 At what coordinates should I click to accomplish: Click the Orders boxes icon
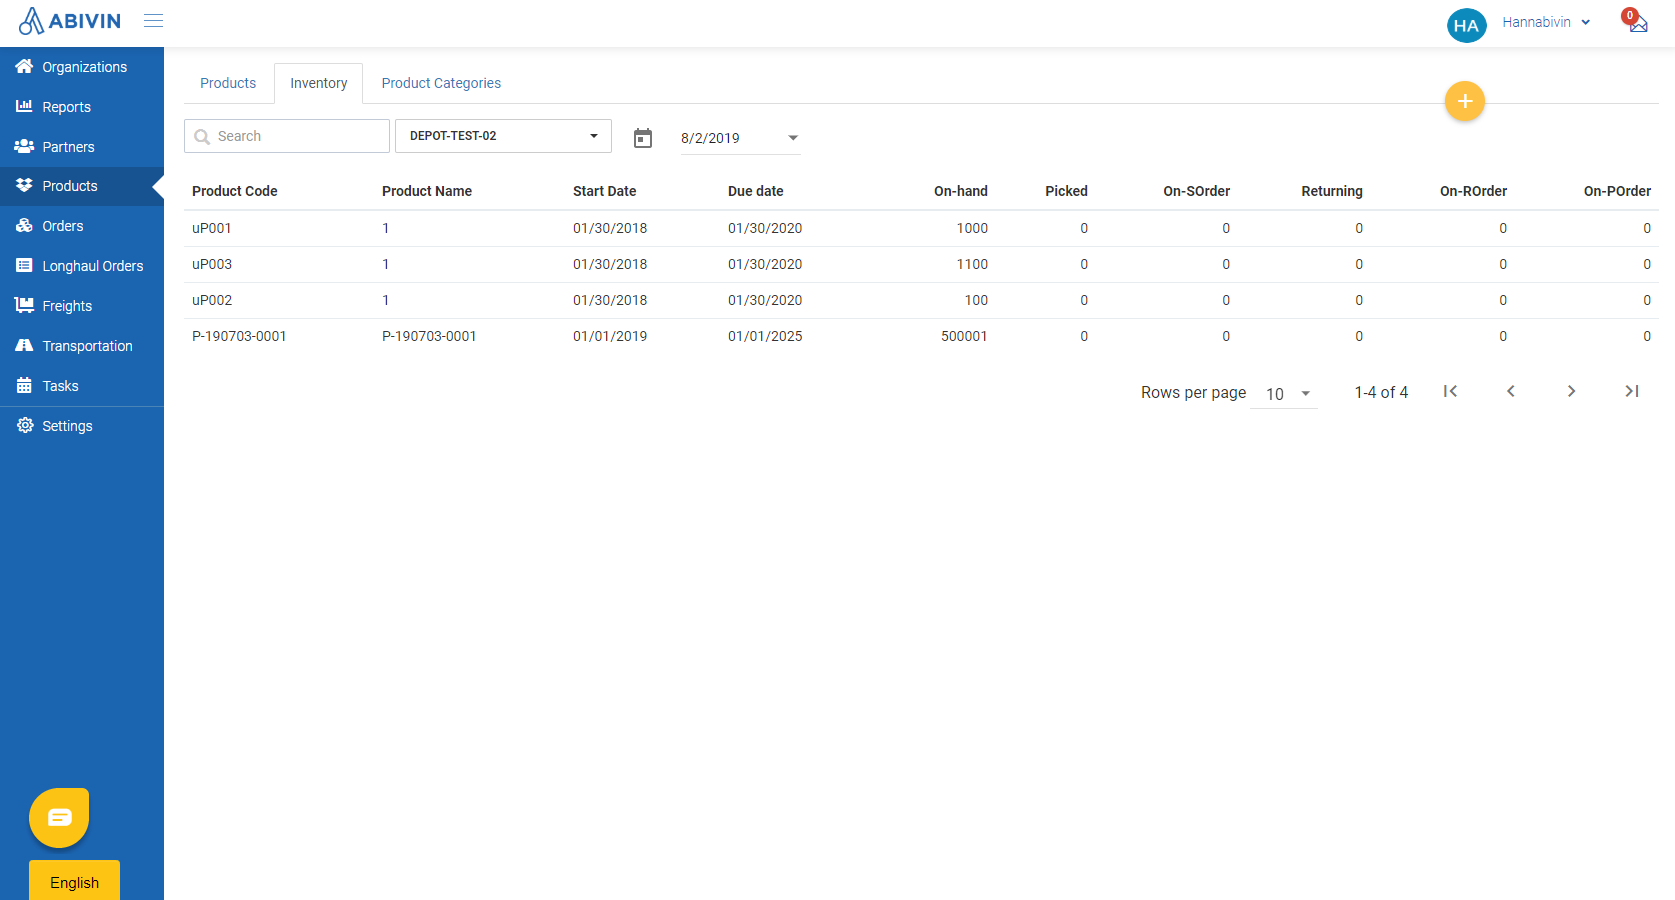[x=24, y=226]
